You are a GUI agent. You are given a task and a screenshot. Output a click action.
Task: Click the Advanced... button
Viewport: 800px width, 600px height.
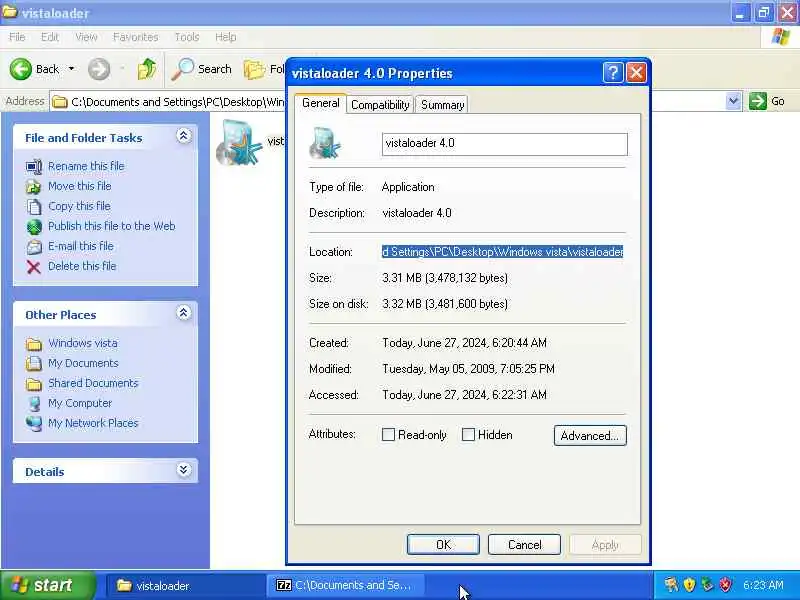coord(590,436)
